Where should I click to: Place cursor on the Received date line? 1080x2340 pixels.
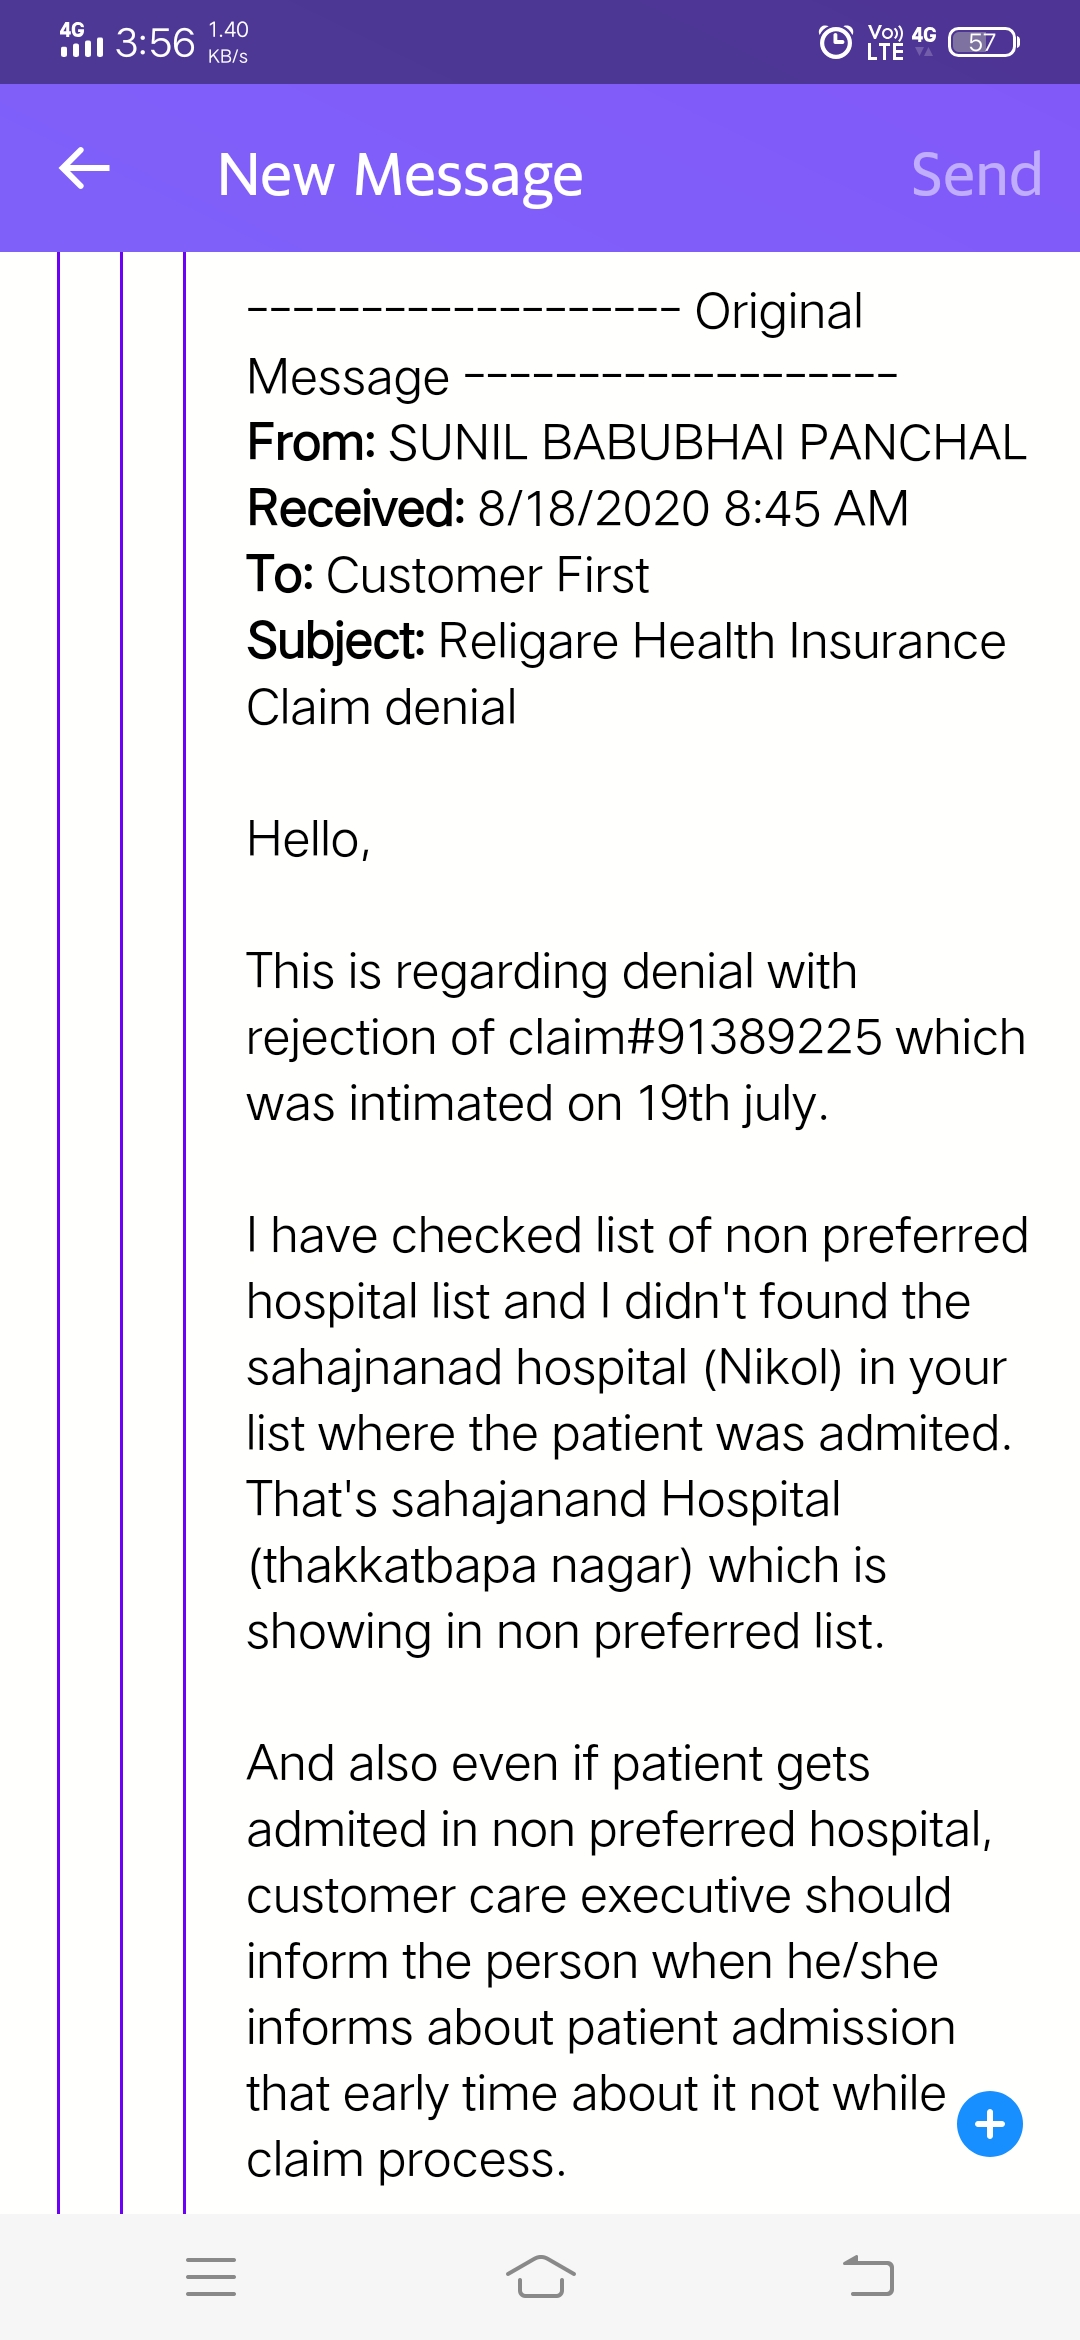(577, 508)
